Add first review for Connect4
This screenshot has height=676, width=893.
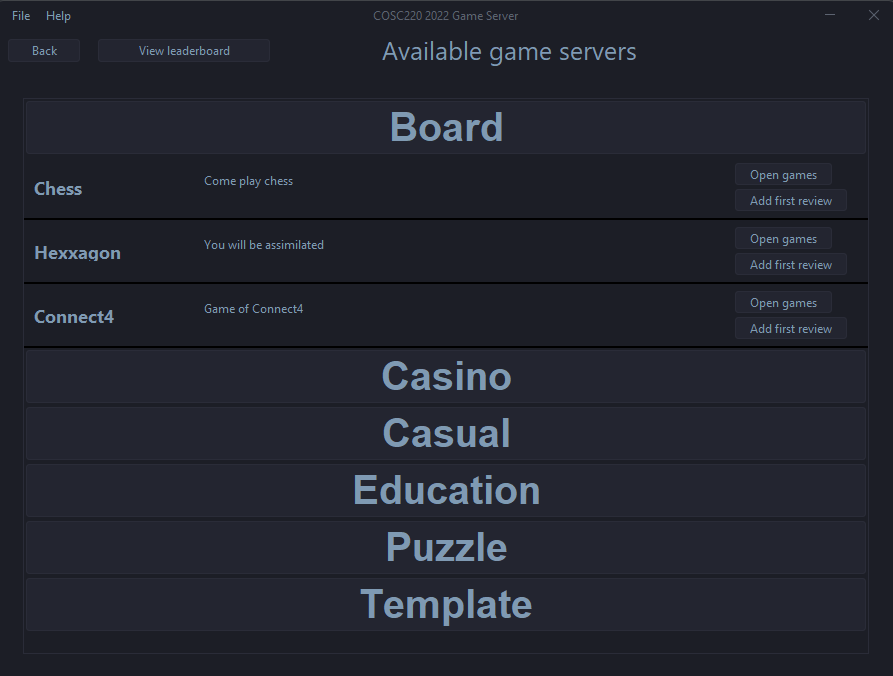click(790, 328)
